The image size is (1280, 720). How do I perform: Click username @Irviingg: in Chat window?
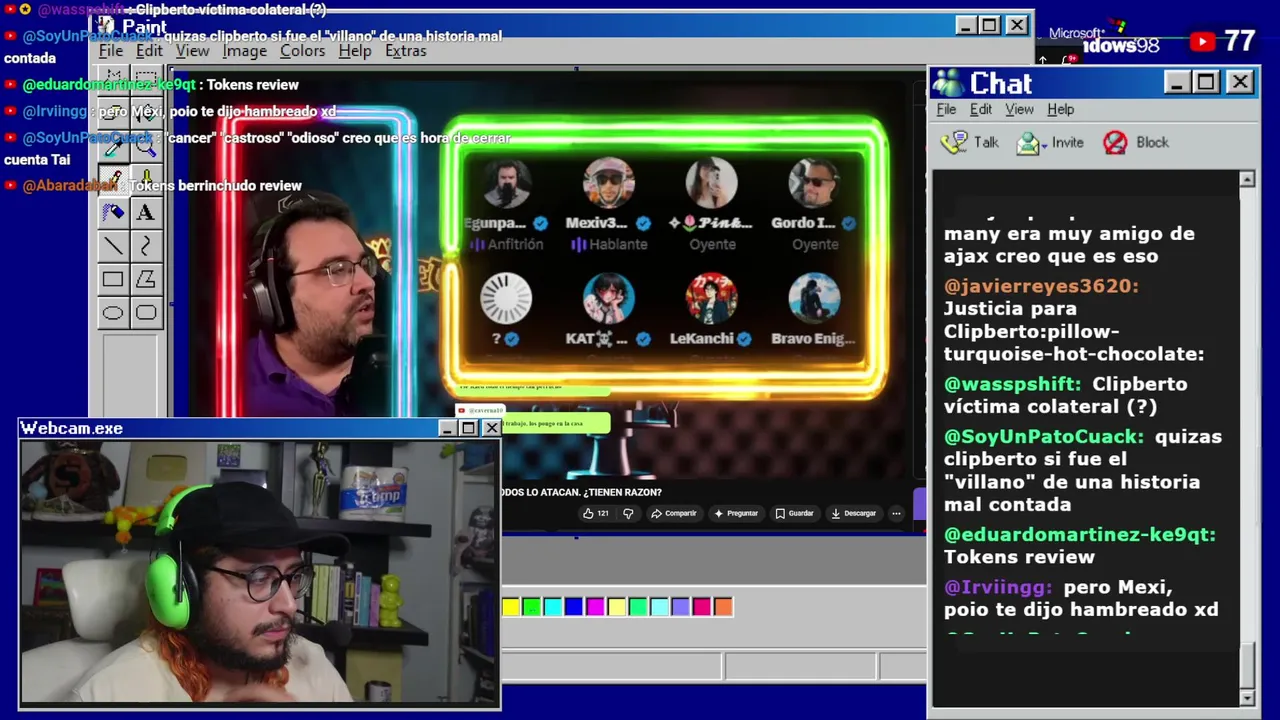pyautogui.click(x=998, y=587)
